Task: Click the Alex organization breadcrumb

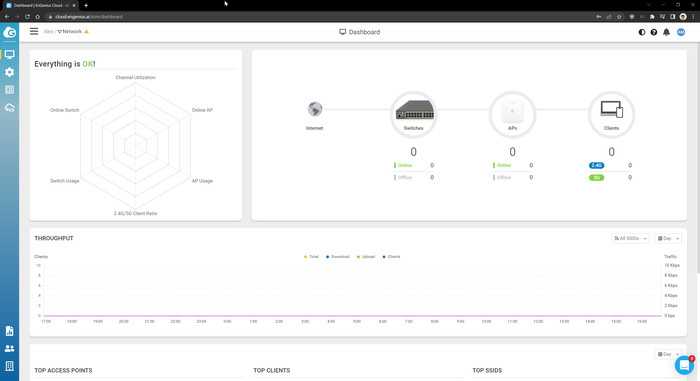Action: pyautogui.click(x=48, y=32)
